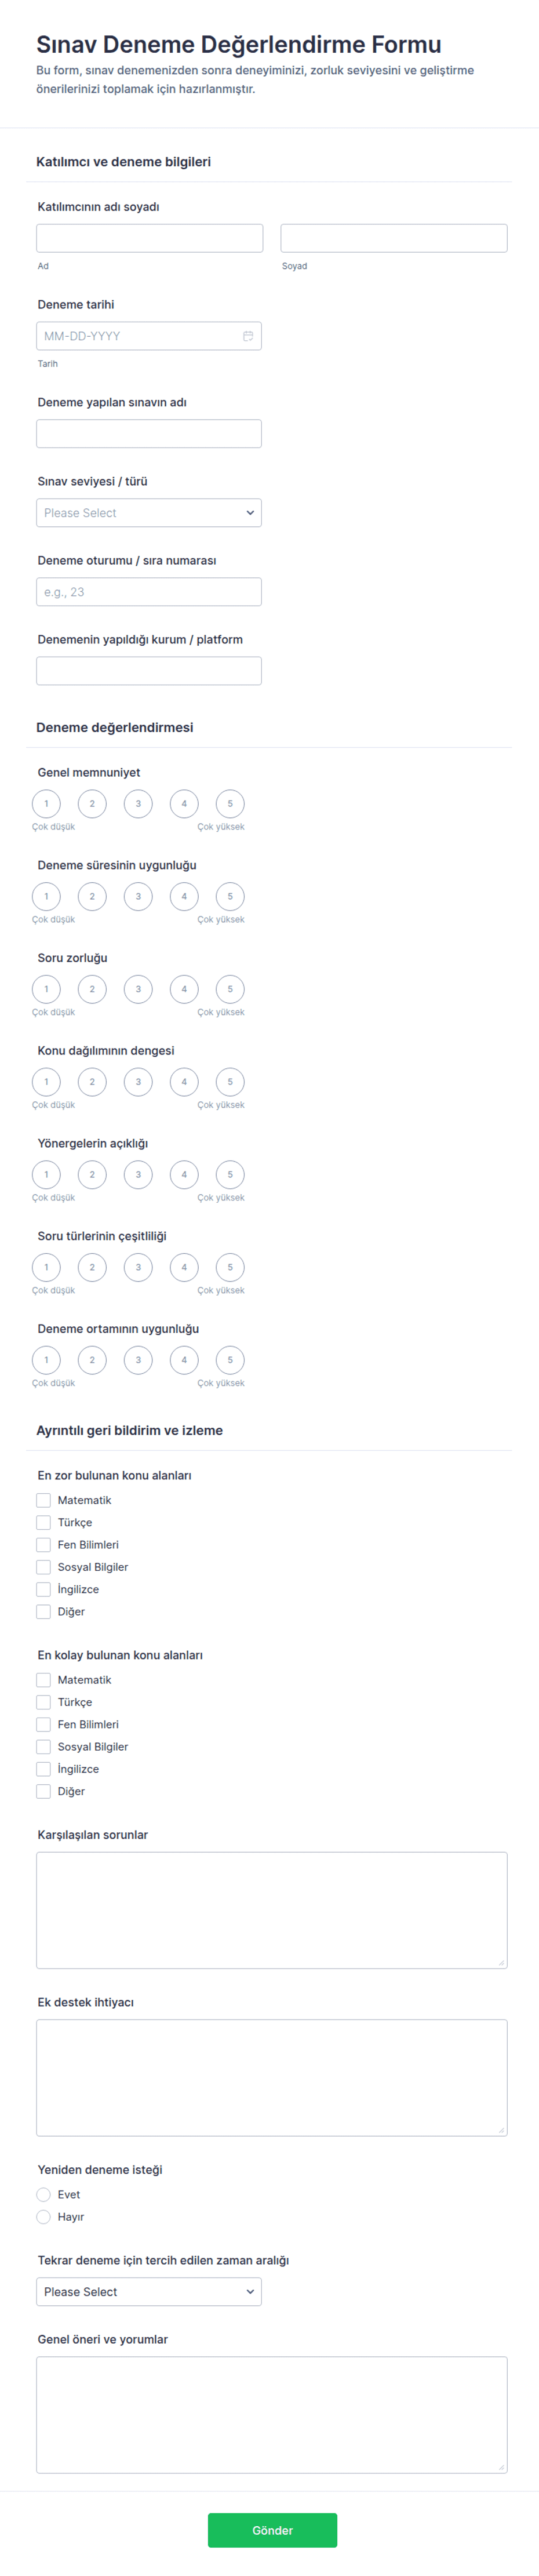
Task: Select Hayır for Yeniden deneme isteği
Action: pyautogui.click(x=43, y=2217)
